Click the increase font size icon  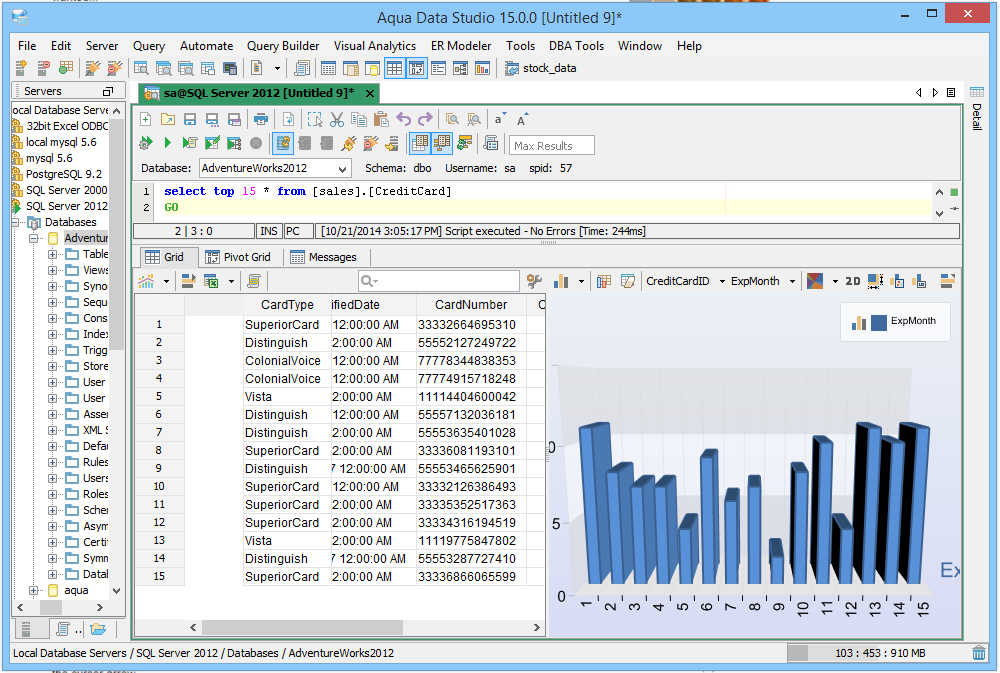coord(522,119)
